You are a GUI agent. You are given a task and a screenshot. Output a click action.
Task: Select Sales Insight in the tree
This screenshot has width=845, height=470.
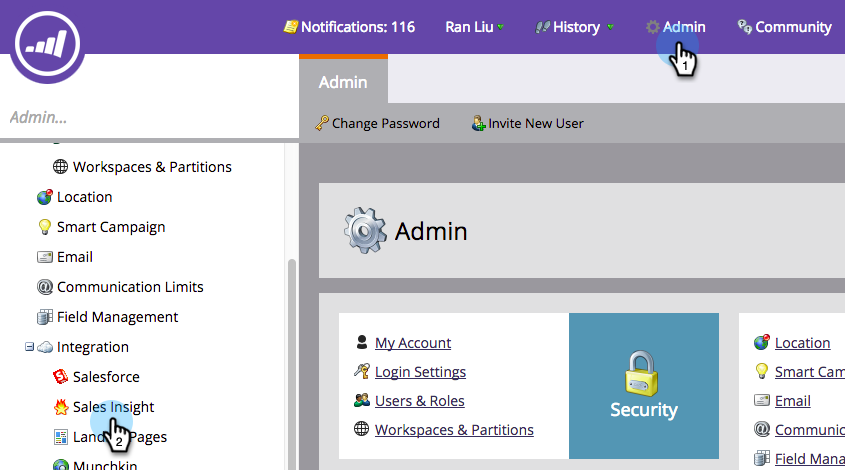coord(113,407)
